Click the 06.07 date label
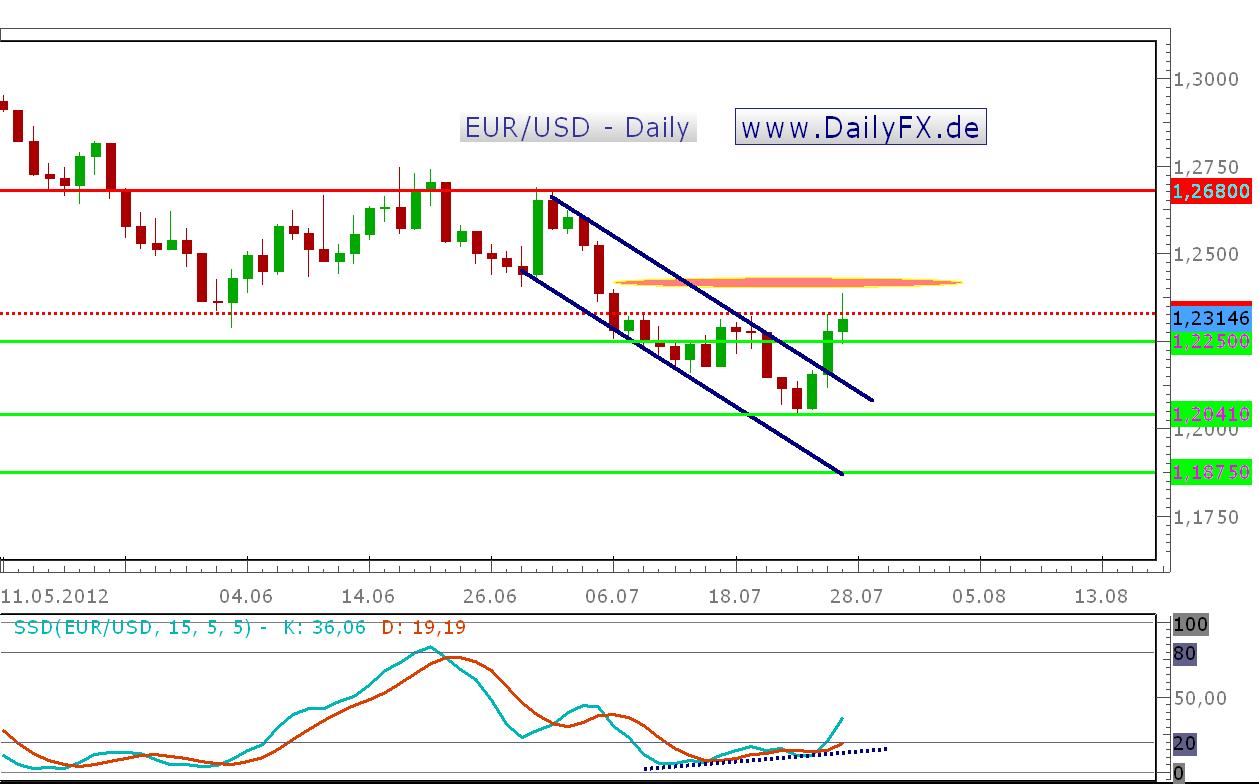 612,596
